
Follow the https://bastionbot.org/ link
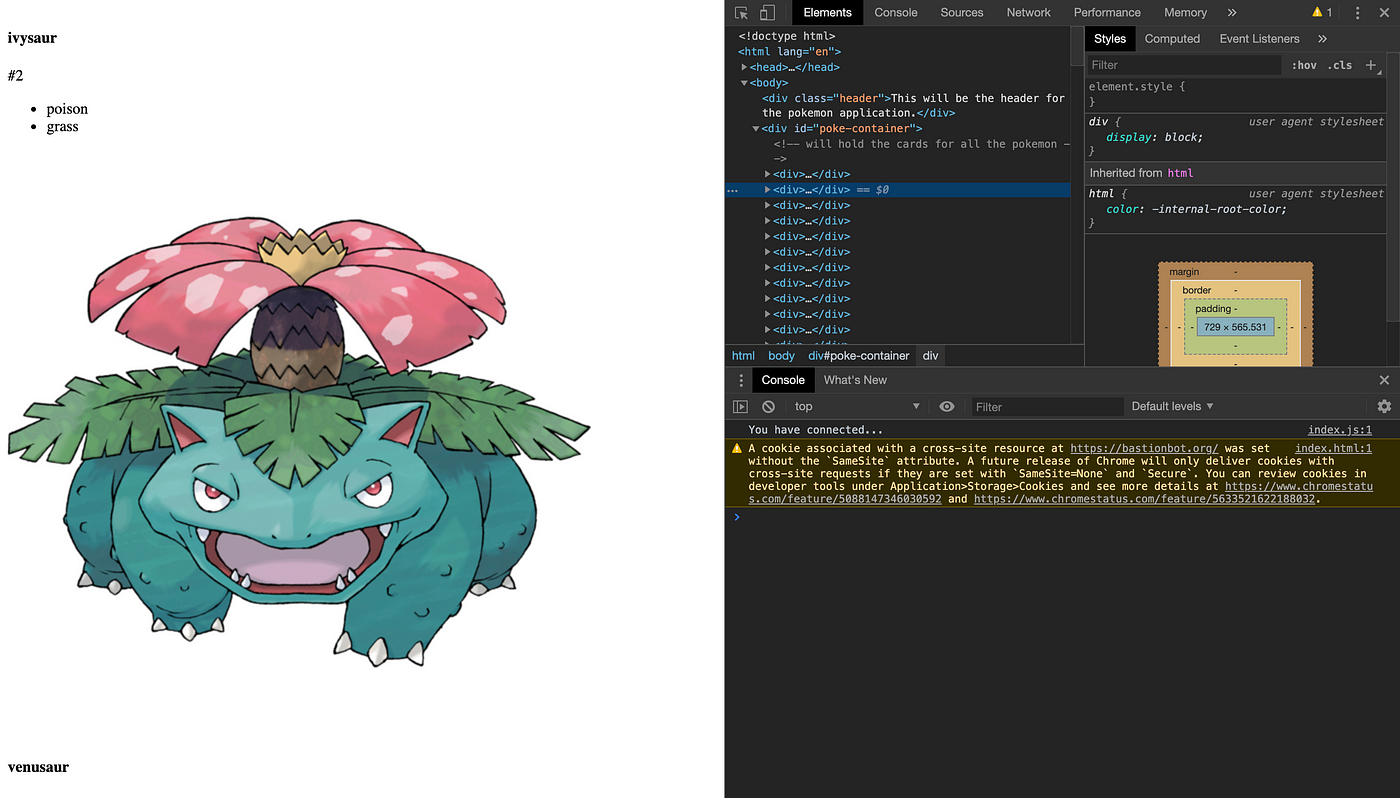pyautogui.click(x=1144, y=449)
